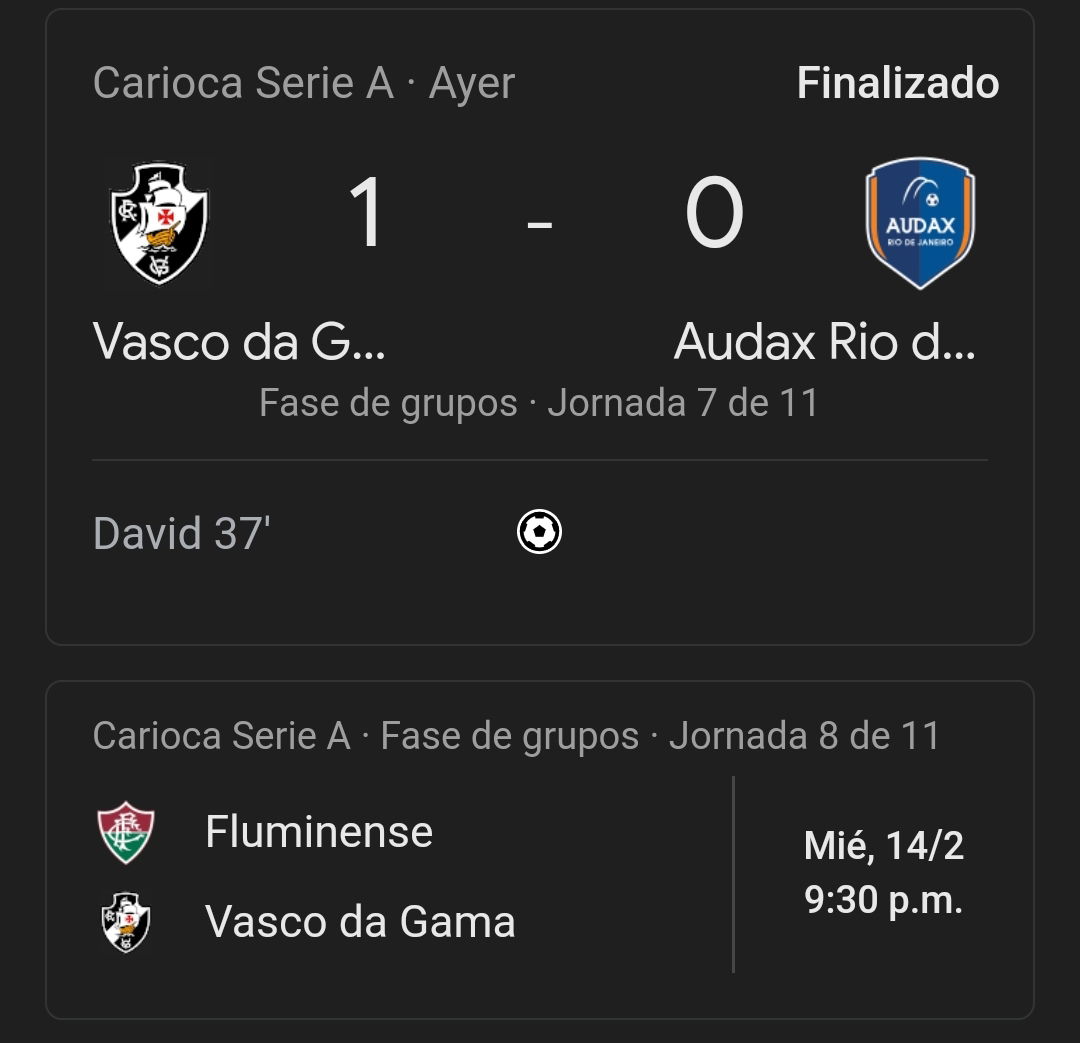Screen dimensions: 1080x1043
Task: Click the Carioca Serie A · Ayer header
Action: pyautogui.click(x=304, y=83)
